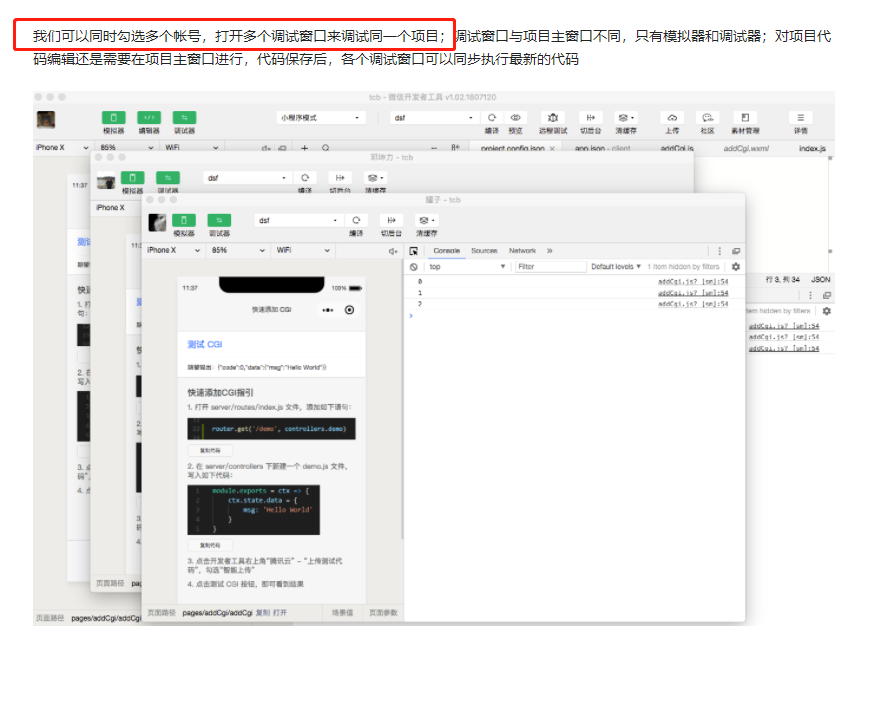
Task: Click the undock devtools icon in 猩子 window
Action: pos(736,251)
